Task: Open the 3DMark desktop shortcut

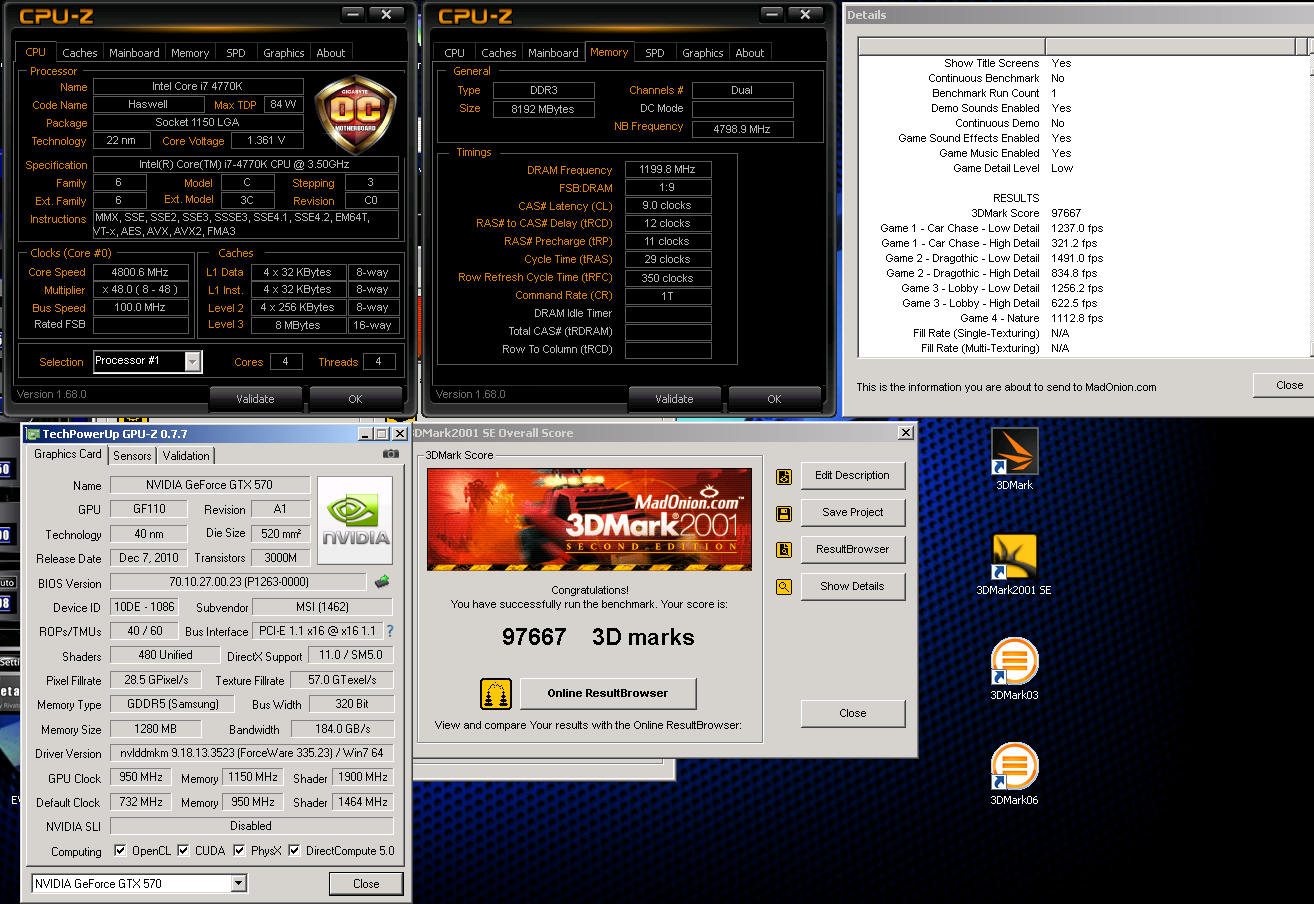Action: coord(1014,458)
